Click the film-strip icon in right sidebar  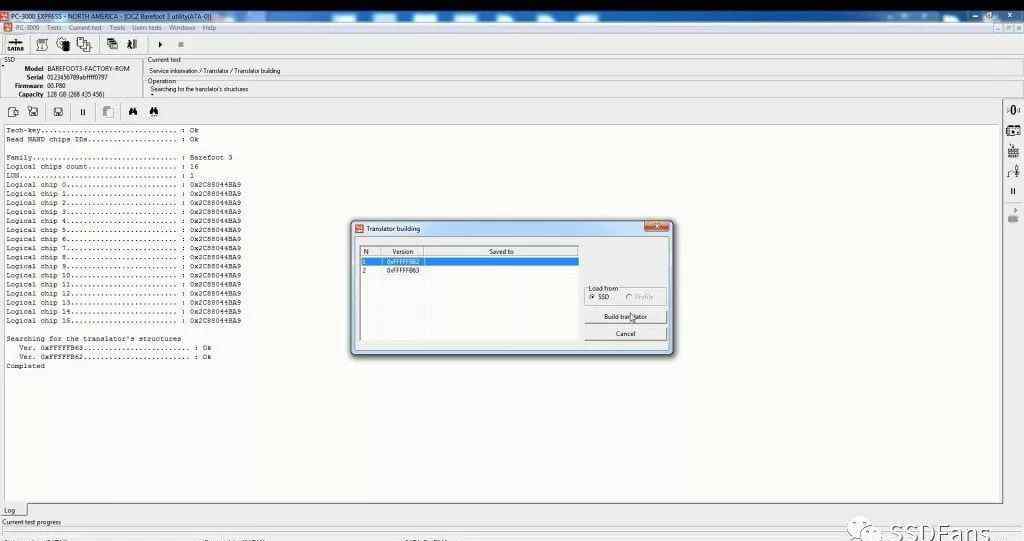pyautogui.click(x=1013, y=131)
